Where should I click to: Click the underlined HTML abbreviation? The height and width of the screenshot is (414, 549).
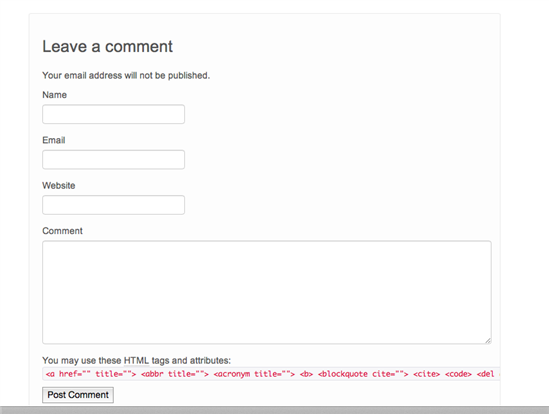[136, 360]
